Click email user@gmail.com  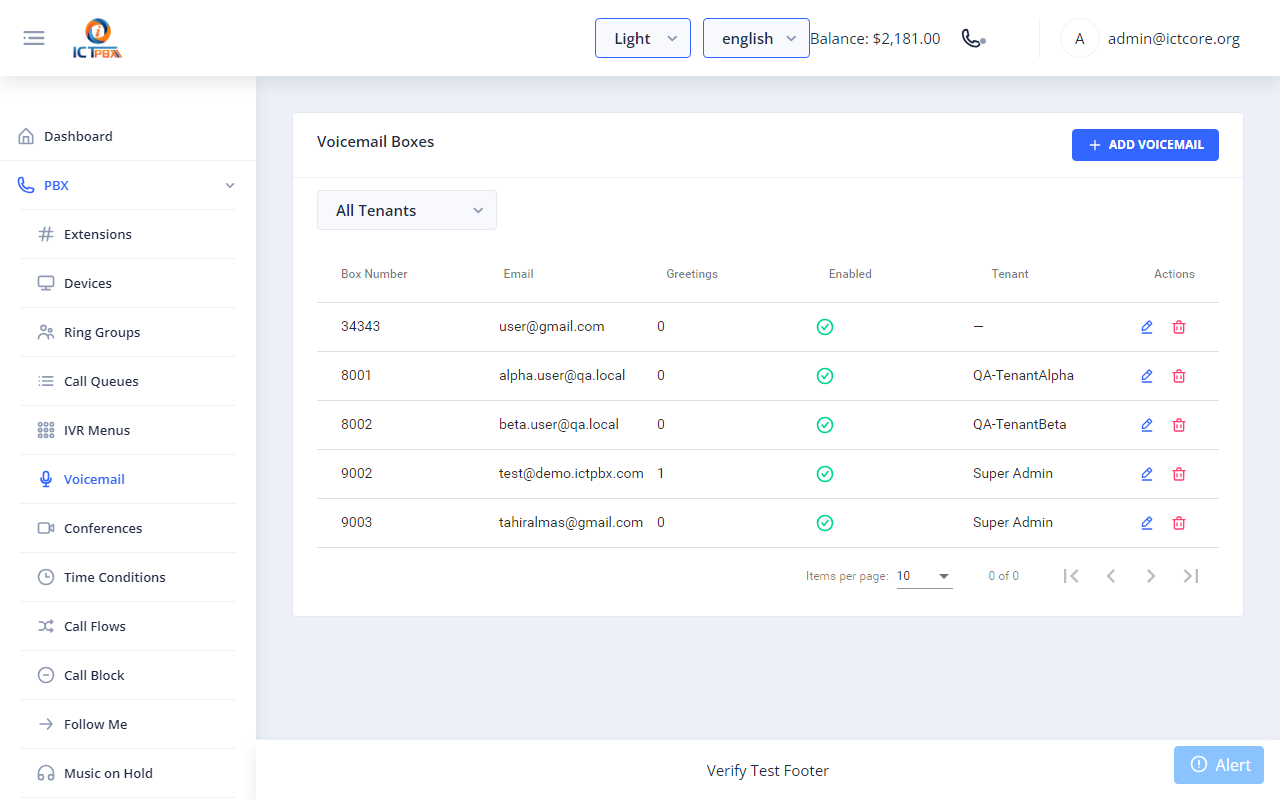tap(552, 326)
